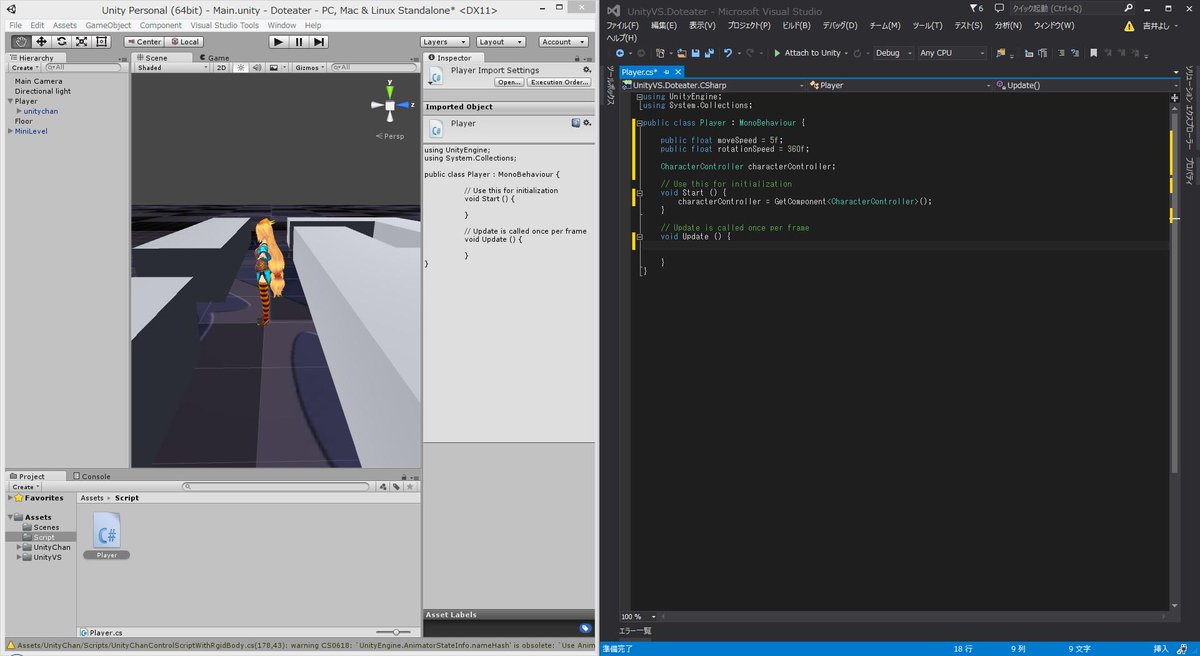Toggle the Center pivot mode button
Viewport: 1200px width, 656px height.
coord(144,42)
